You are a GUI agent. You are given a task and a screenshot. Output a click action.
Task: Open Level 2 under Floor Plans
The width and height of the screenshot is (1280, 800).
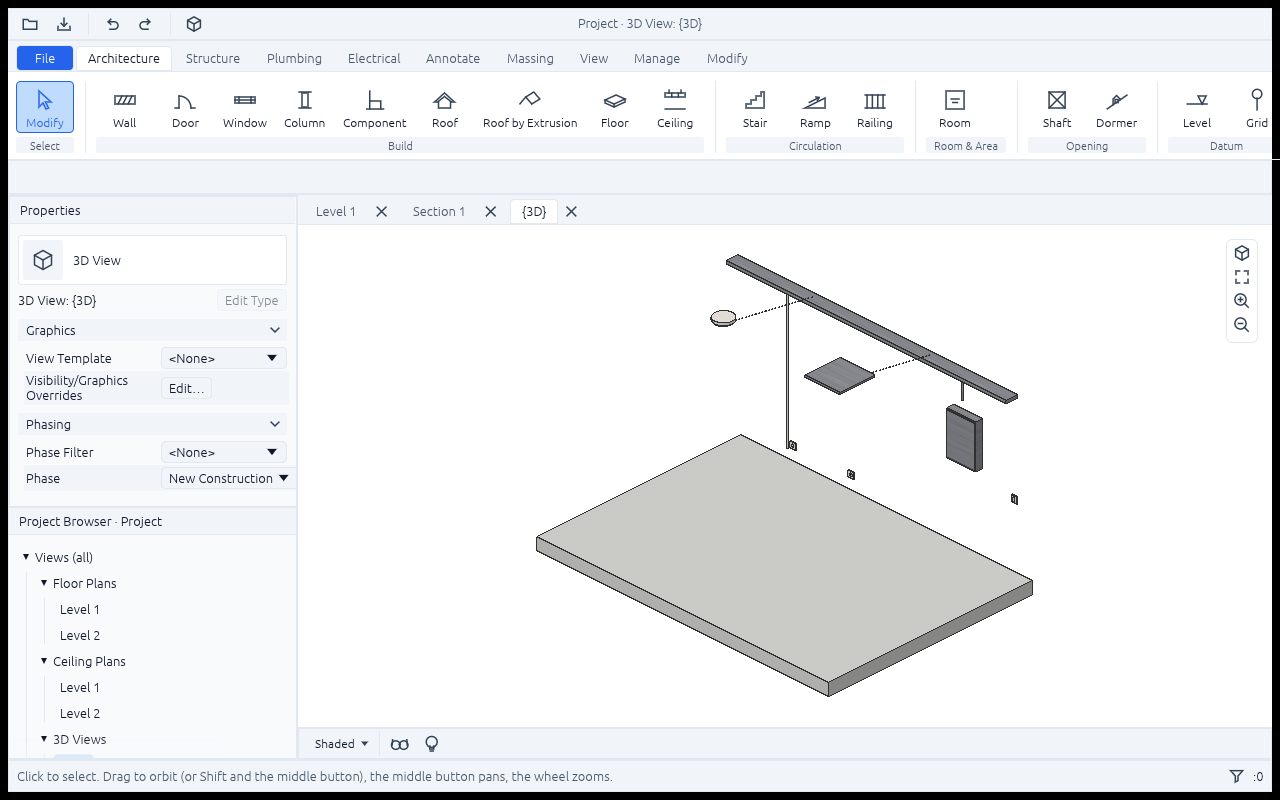[x=80, y=635]
